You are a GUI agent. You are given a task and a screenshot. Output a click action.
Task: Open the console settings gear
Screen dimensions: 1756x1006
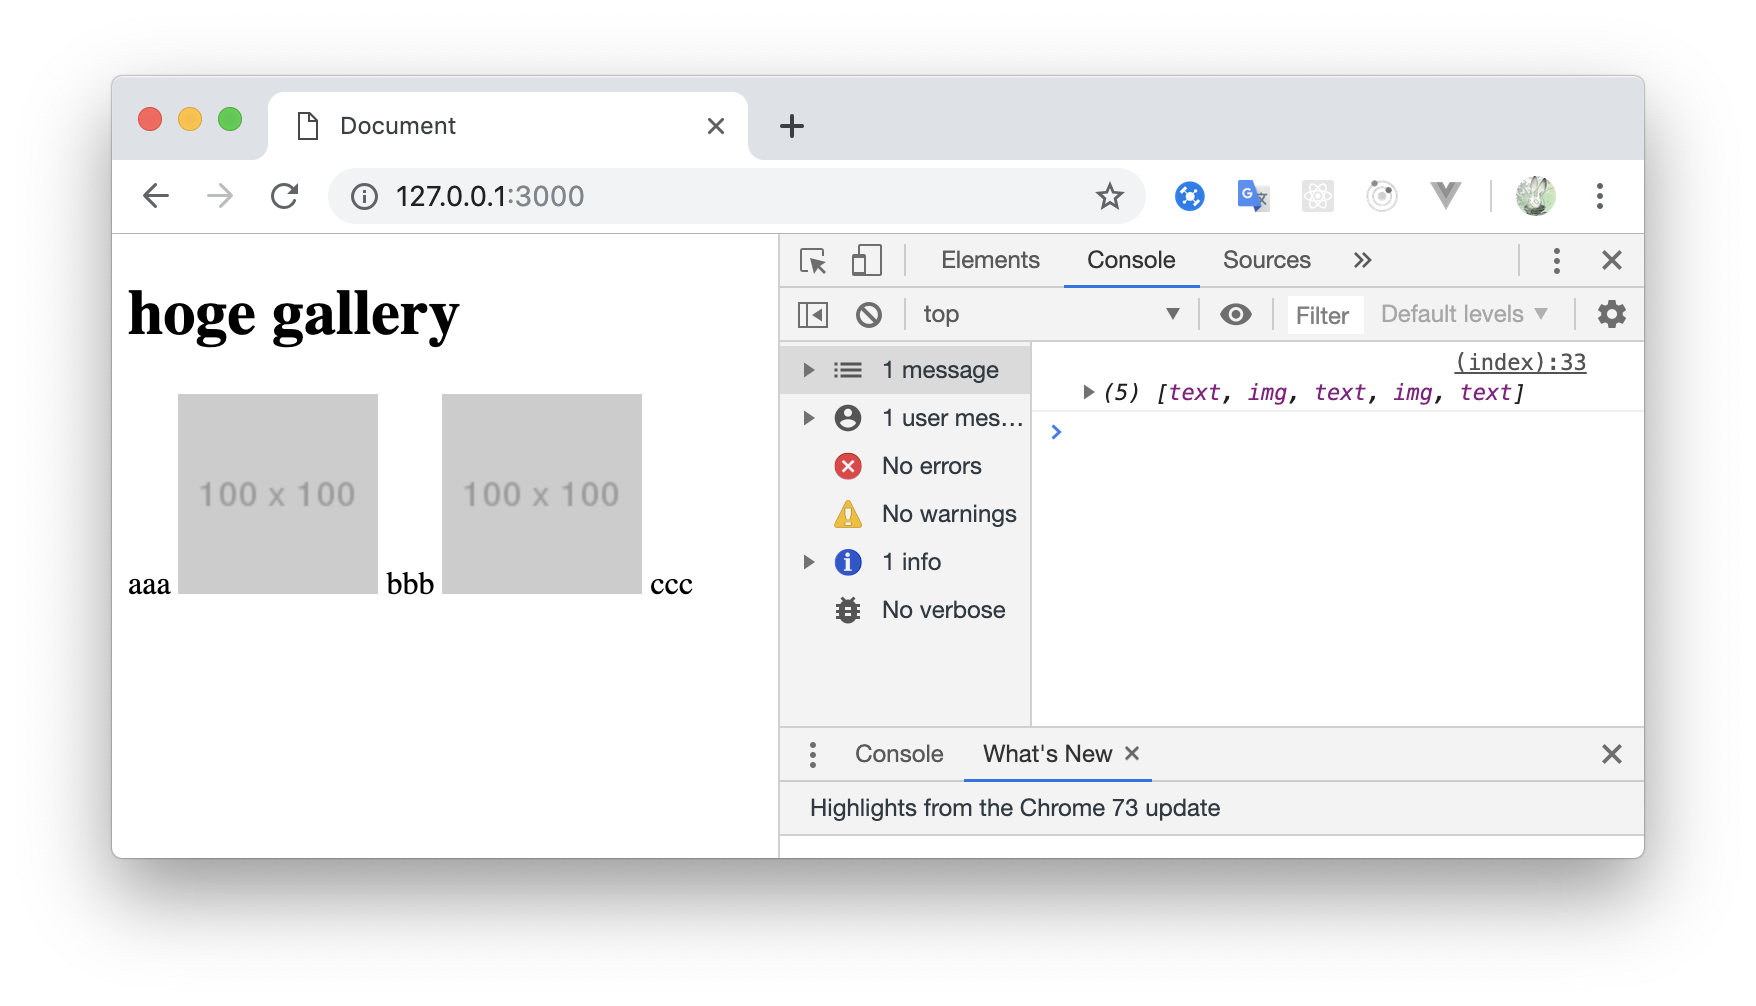(x=1611, y=314)
